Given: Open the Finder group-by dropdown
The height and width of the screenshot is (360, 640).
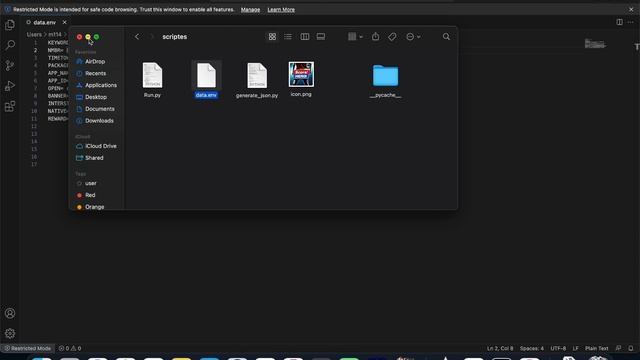Looking at the screenshot, I should (355, 37).
